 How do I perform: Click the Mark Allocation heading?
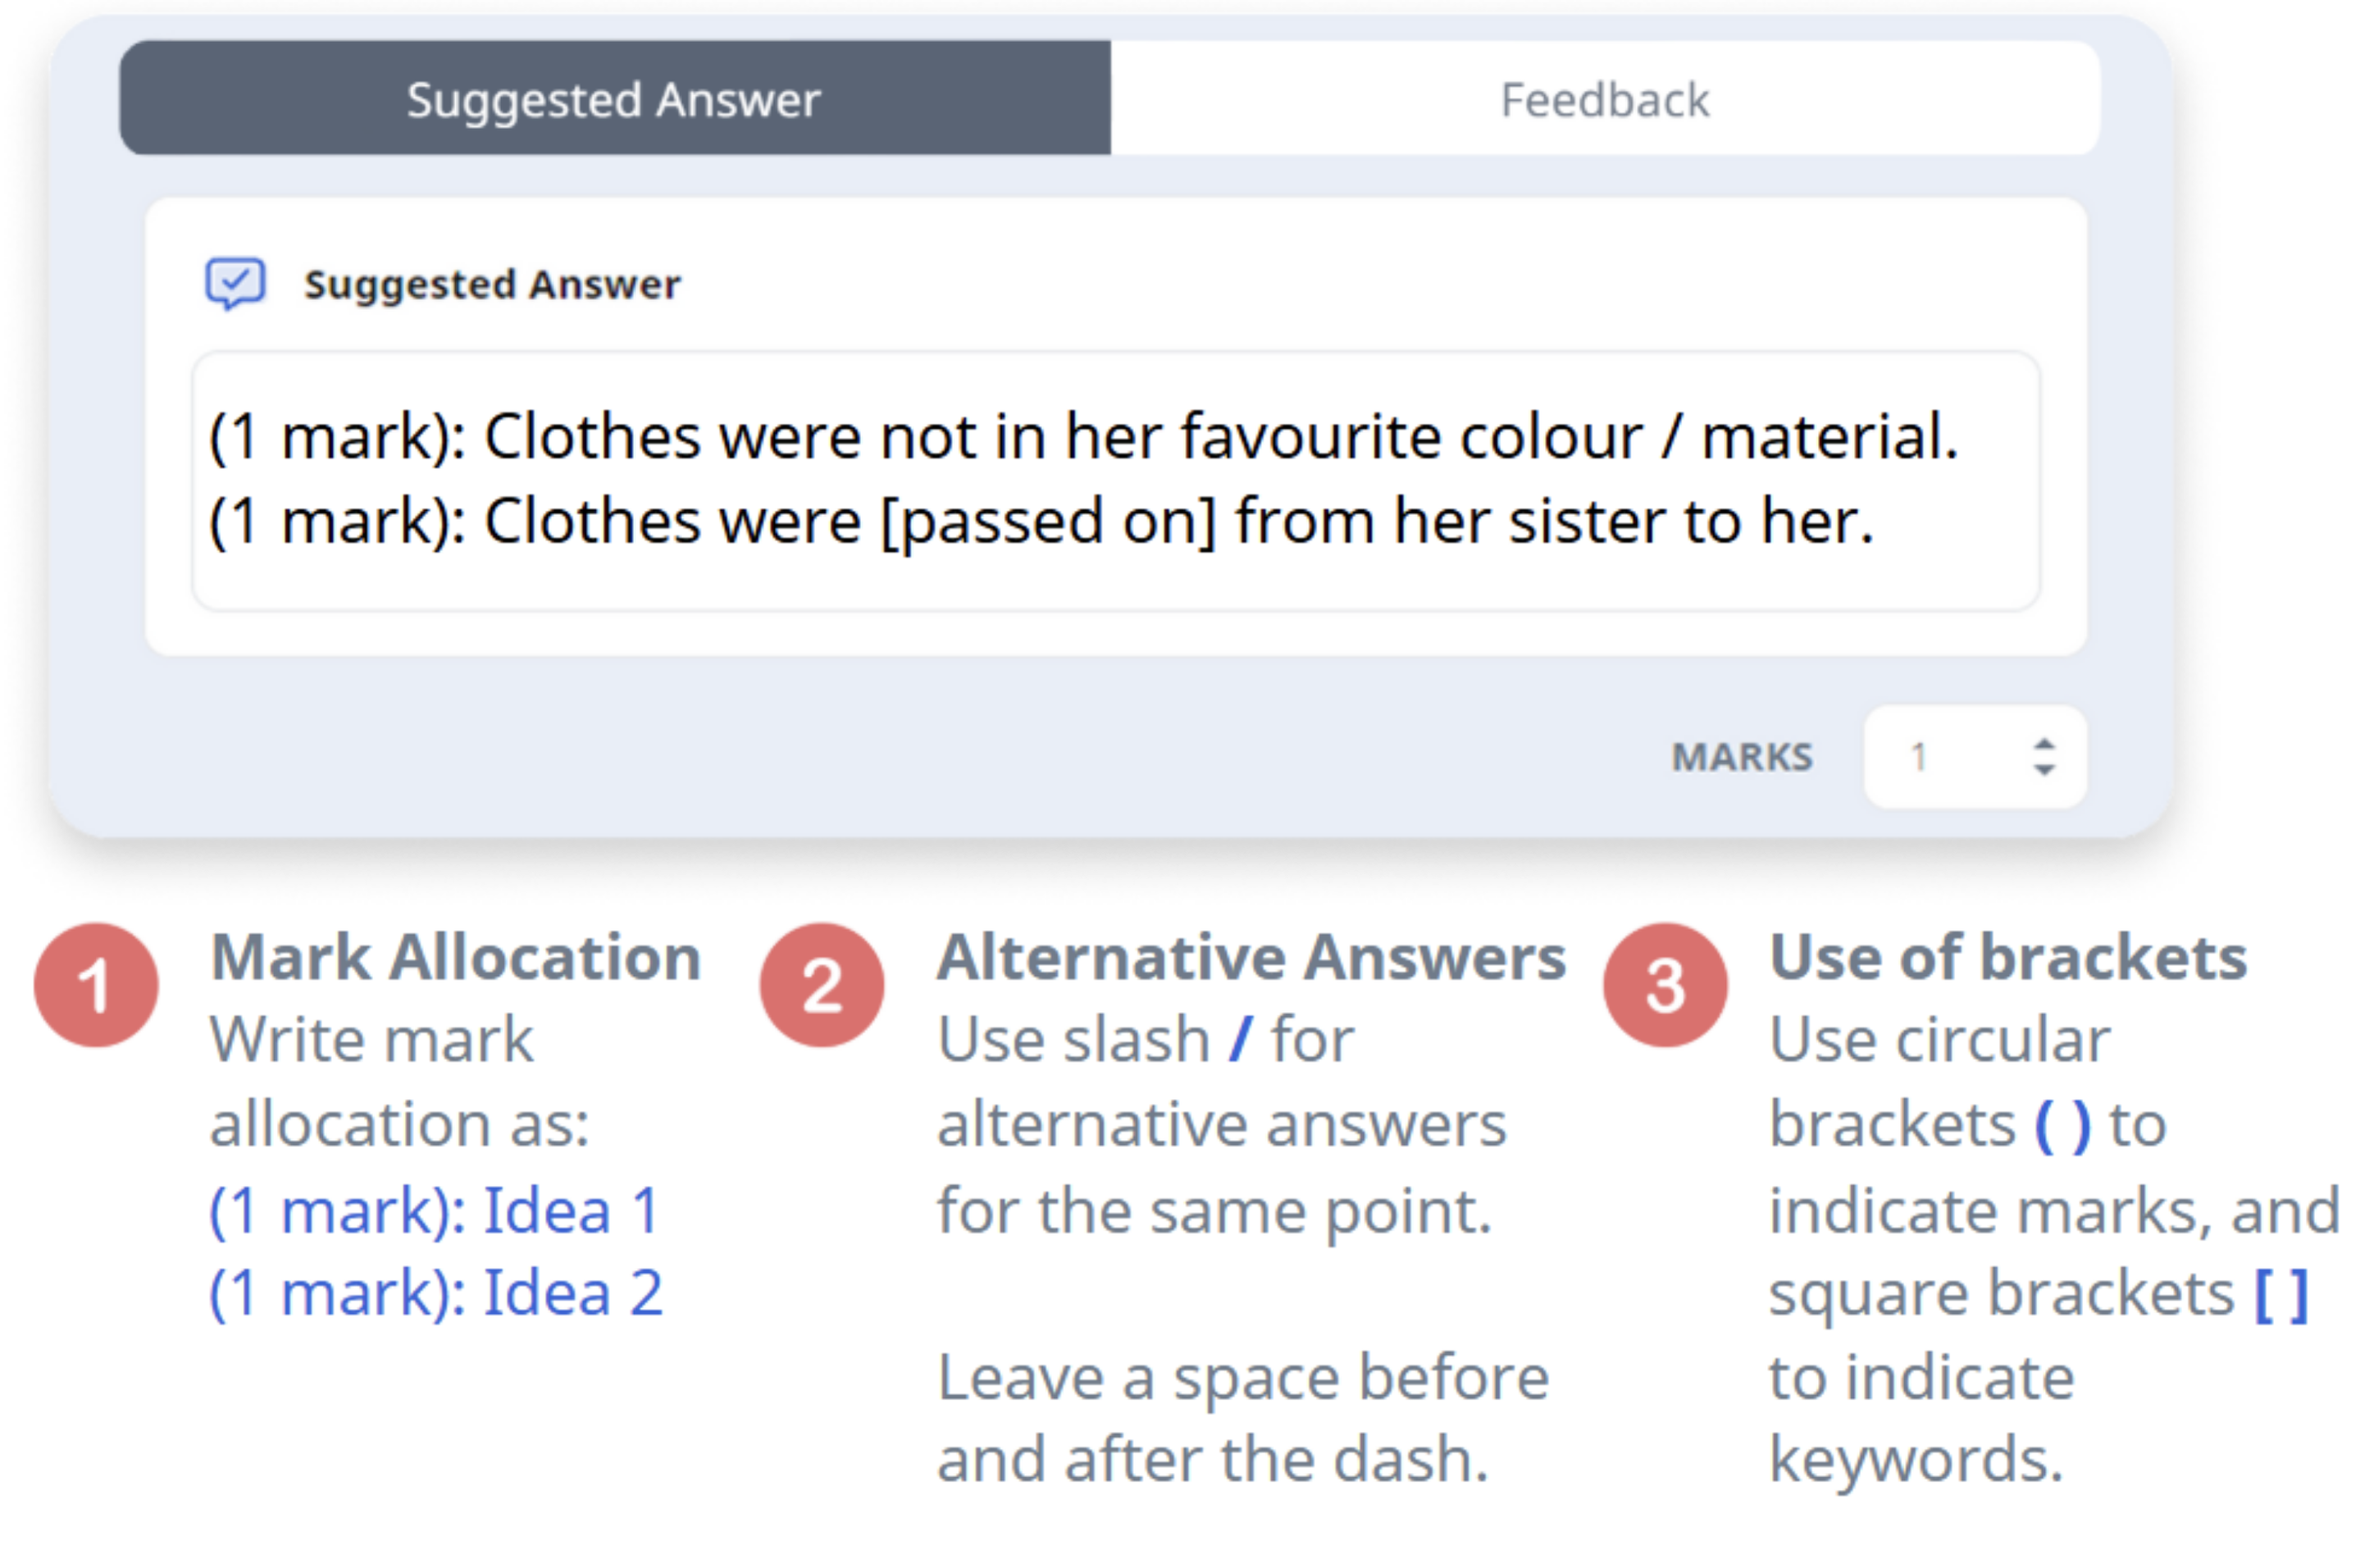[x=456, y=957]
